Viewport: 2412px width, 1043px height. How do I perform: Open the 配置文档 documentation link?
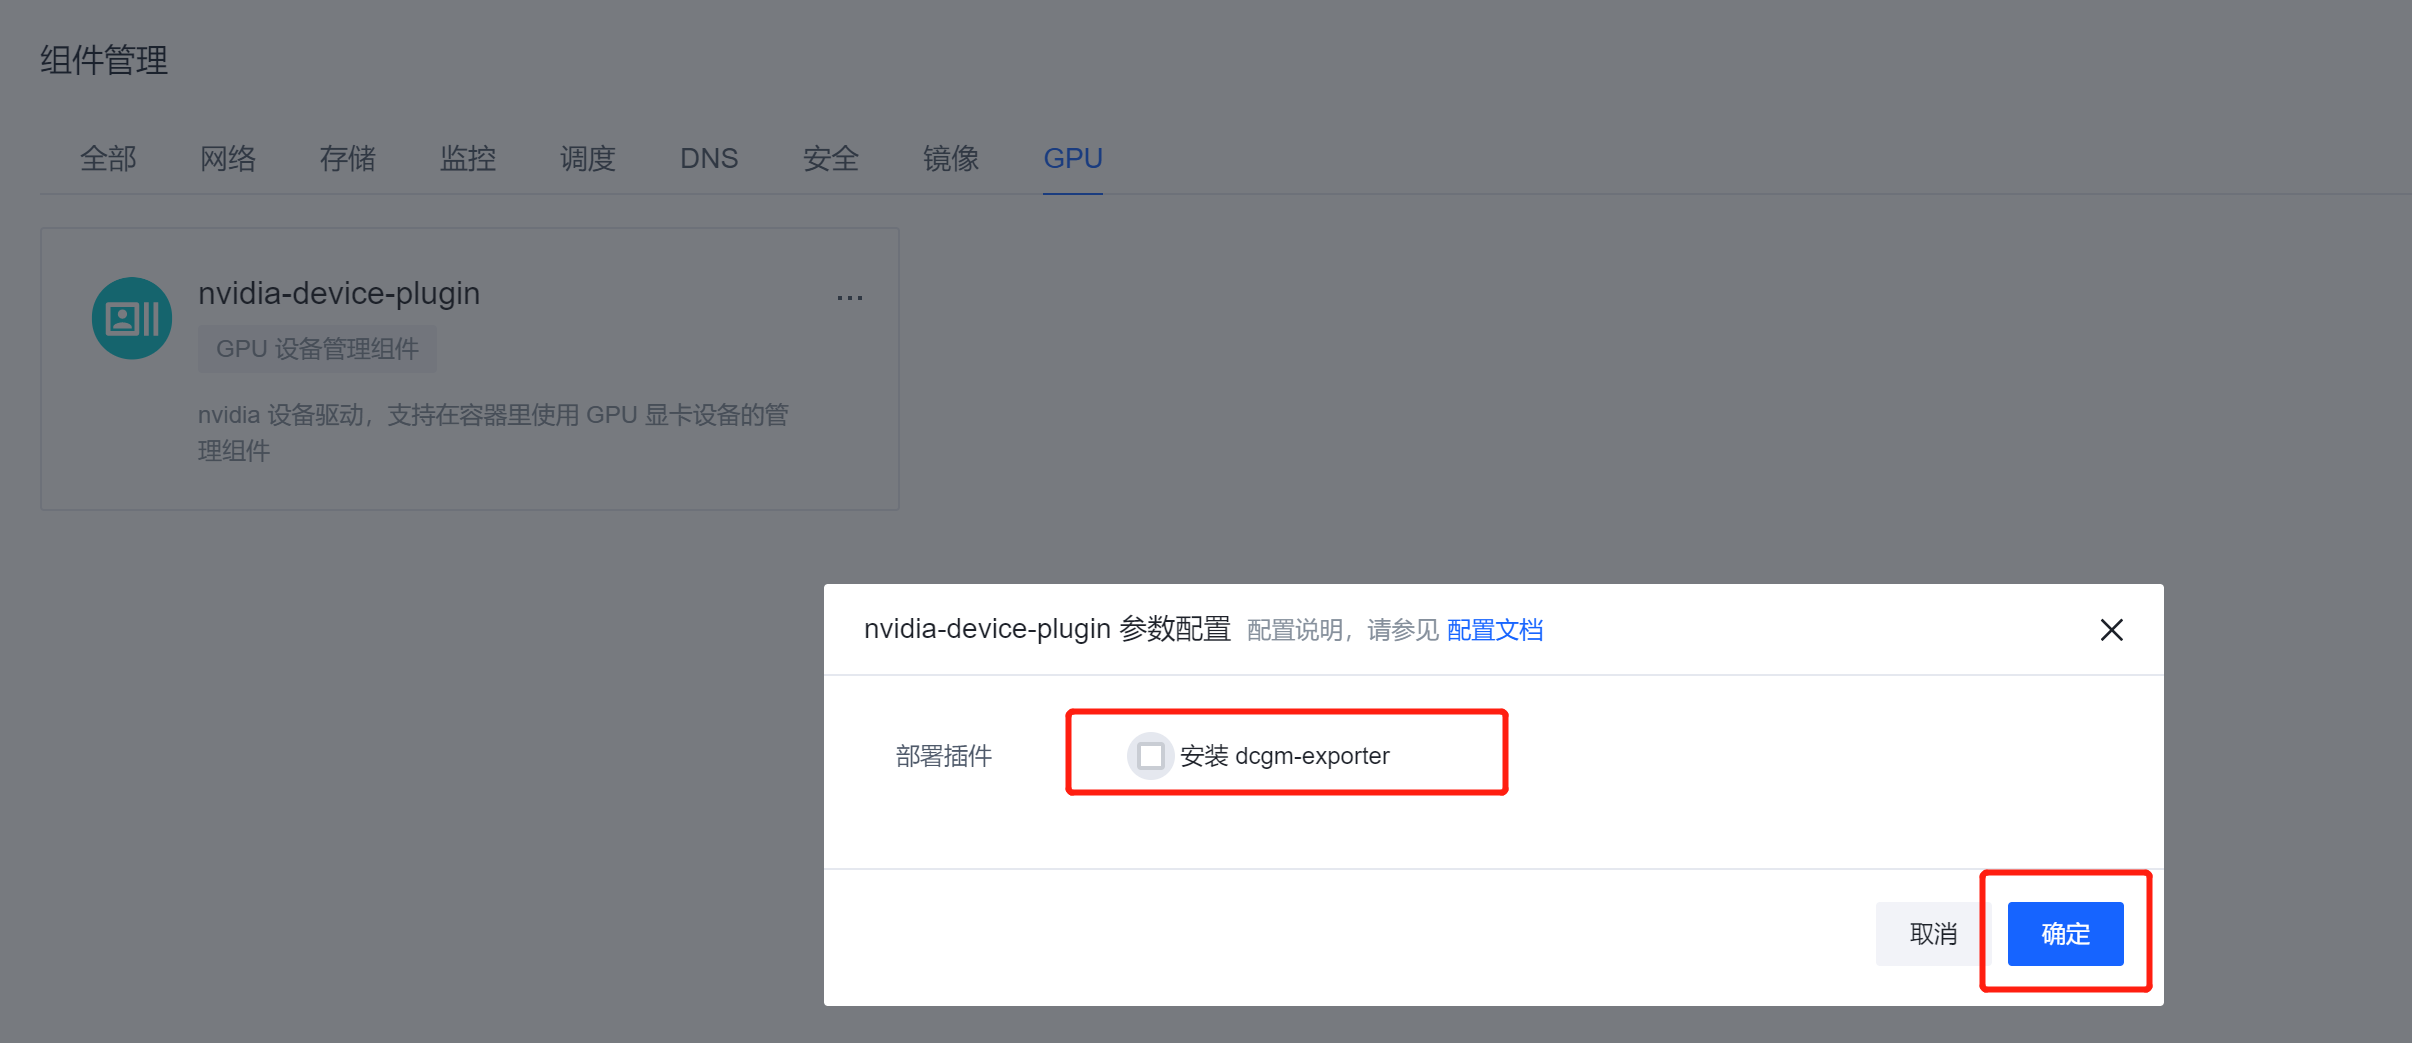click(x=1494, y=630)
